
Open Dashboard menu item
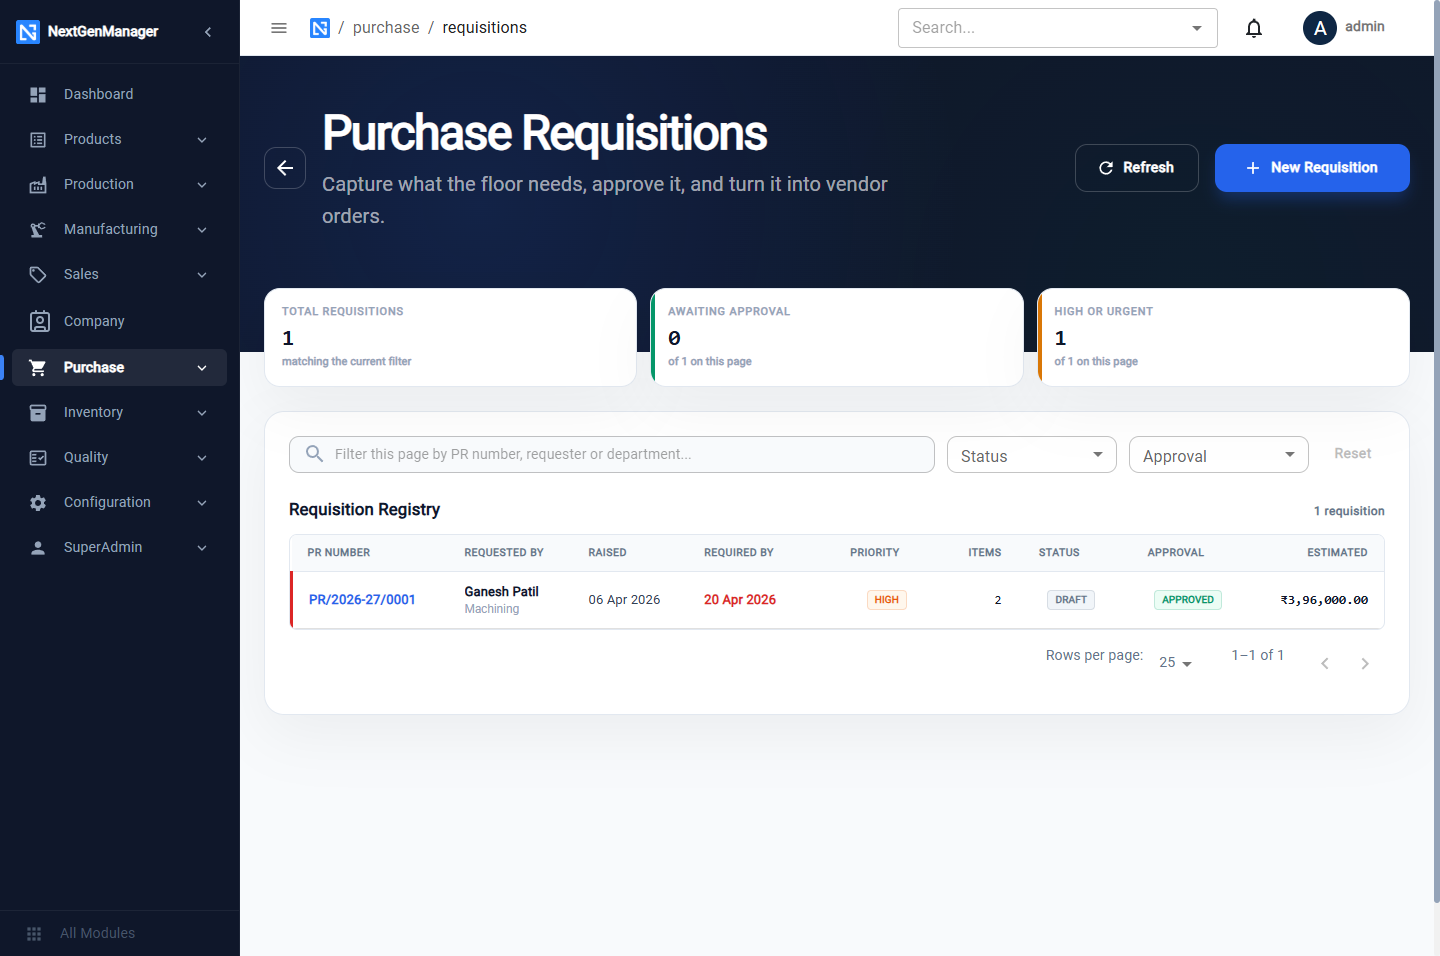tap(120, 95)
